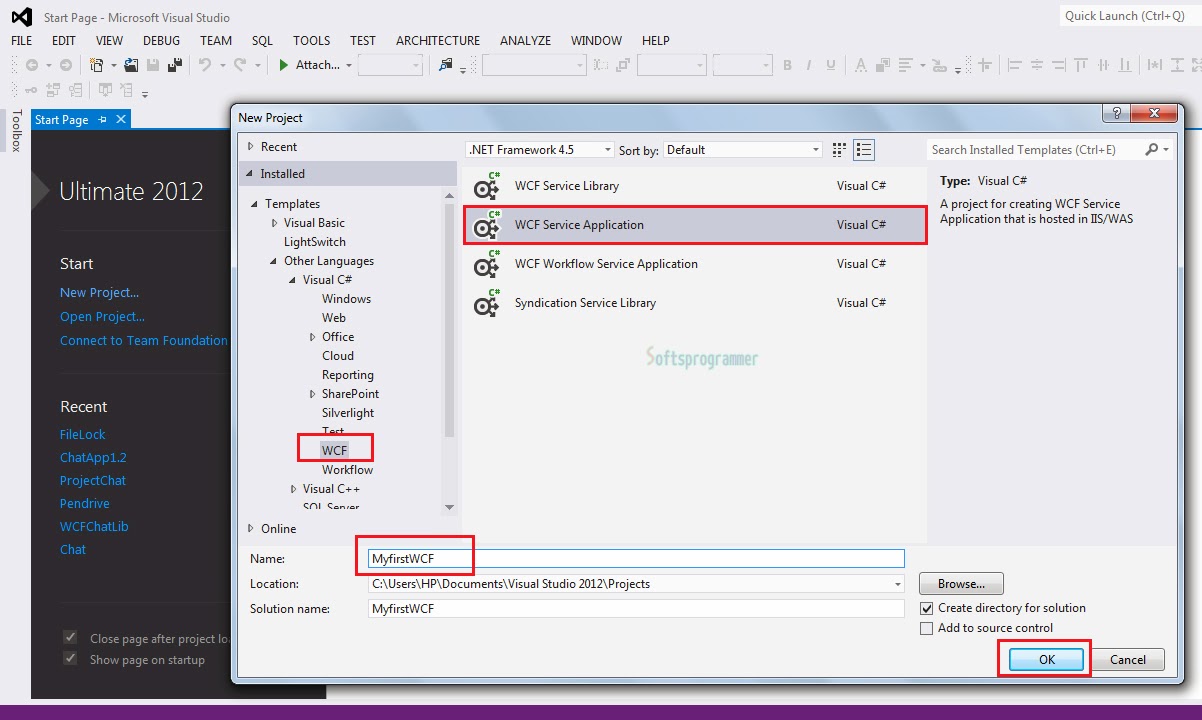Switch templates to small icons view
The image size is (1202, 720).
coord(838,148)
